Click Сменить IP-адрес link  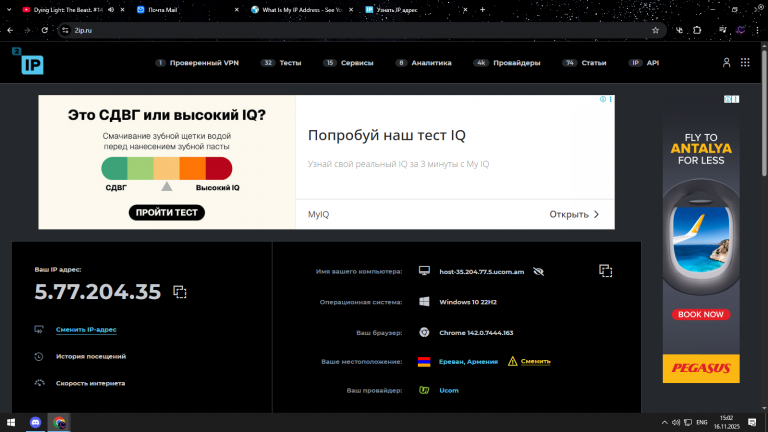[x=86, y=330]
